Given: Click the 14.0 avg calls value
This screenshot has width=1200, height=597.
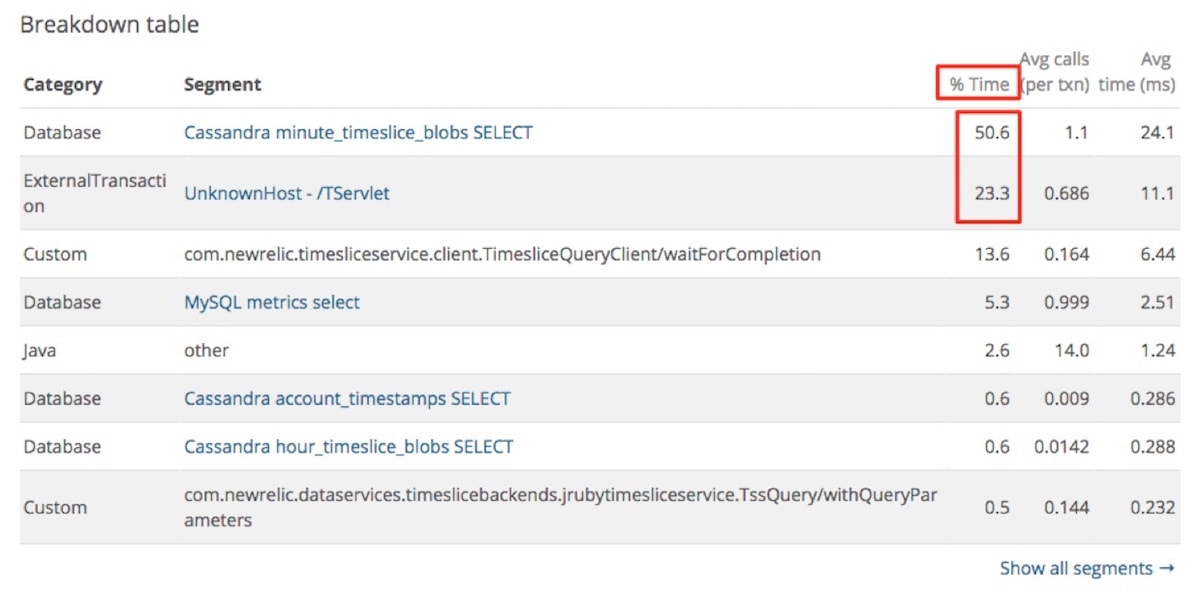Looking at the screenshot, I should [x=1072, y=350].
